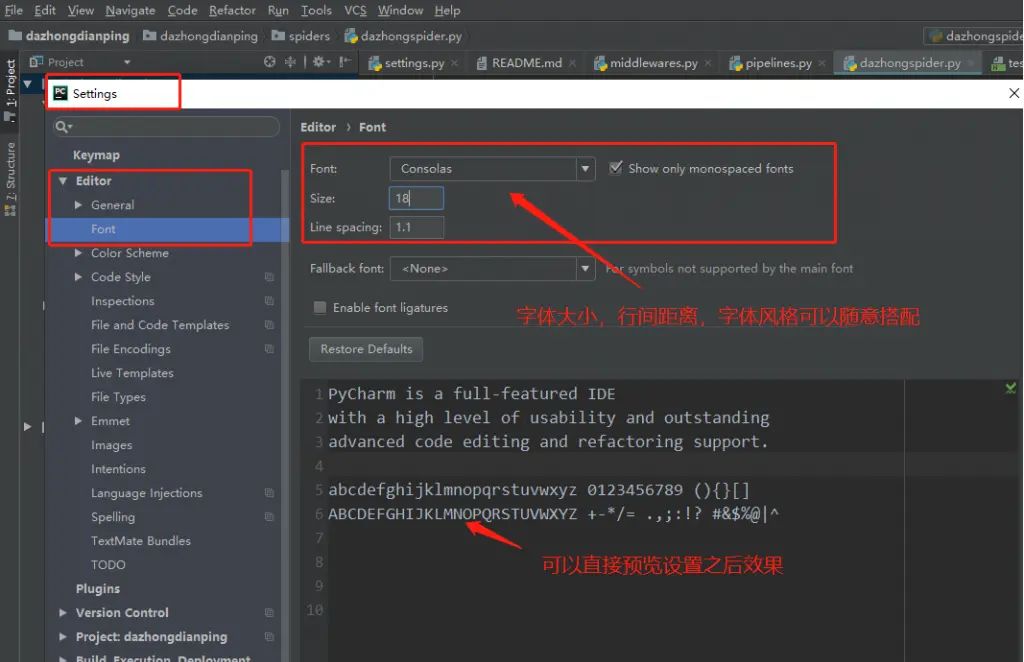1024x662 pixels.
Task: Open the Project panel gear settings
Action: click(321, 61)
